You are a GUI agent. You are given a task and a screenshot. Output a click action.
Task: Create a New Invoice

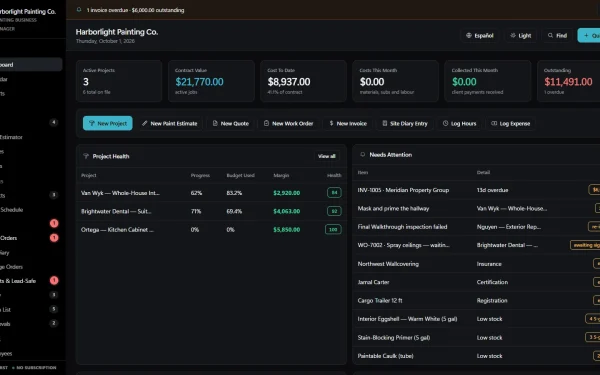[x=348, y=123]
